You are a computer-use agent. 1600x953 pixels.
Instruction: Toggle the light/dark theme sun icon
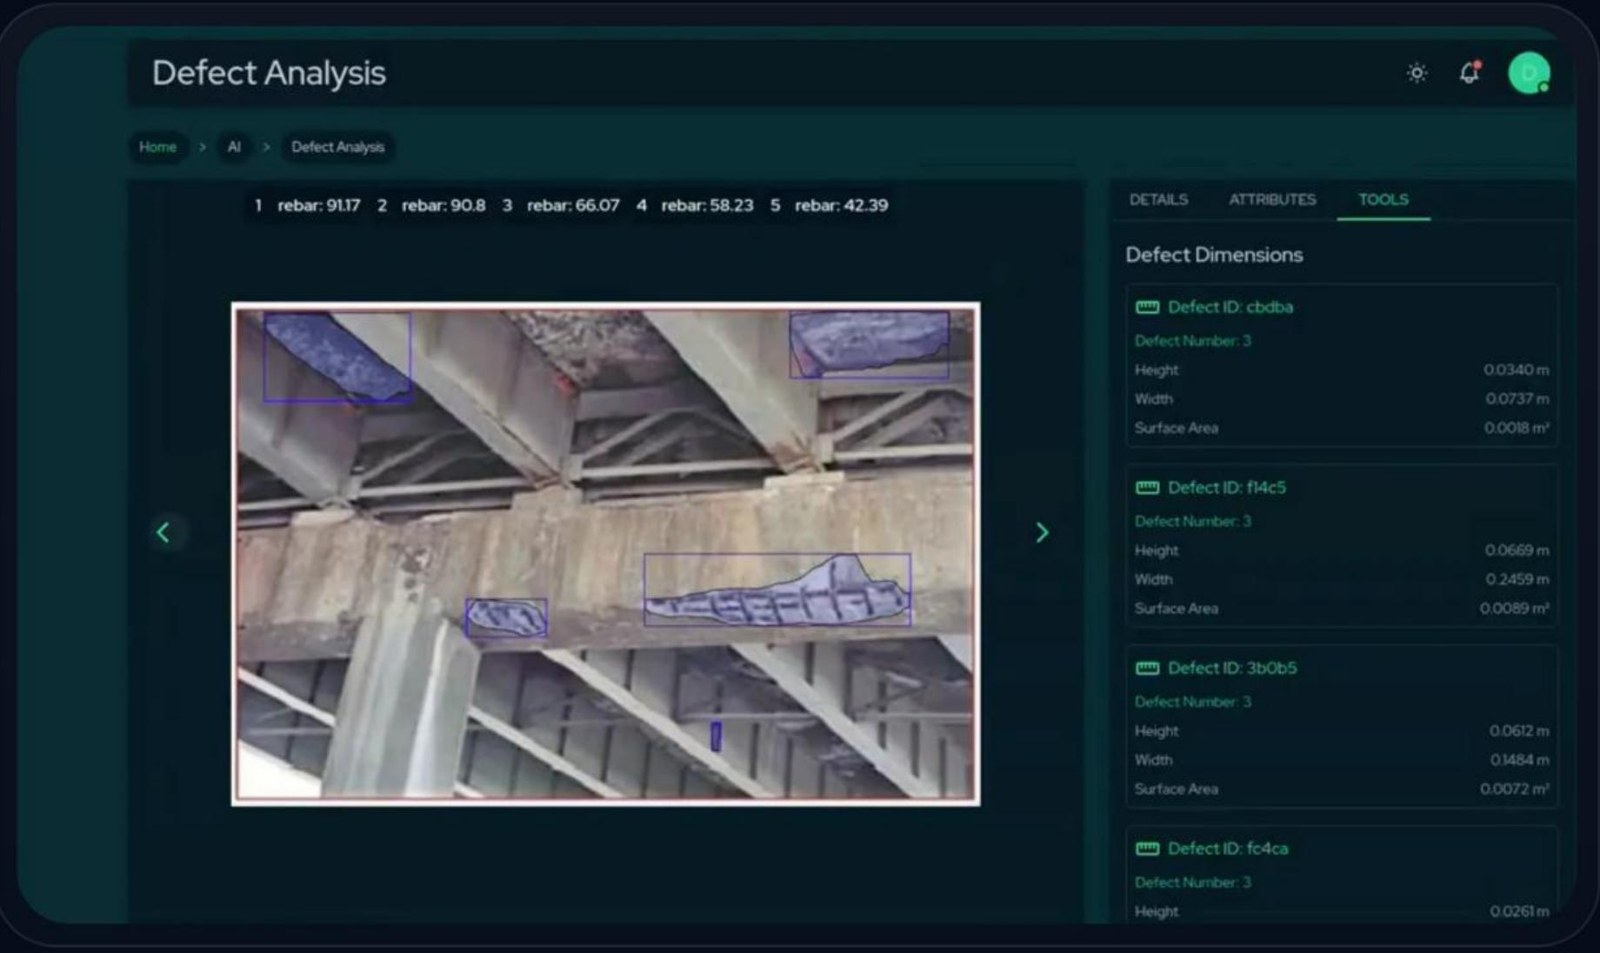click(x=1416, y=73)
